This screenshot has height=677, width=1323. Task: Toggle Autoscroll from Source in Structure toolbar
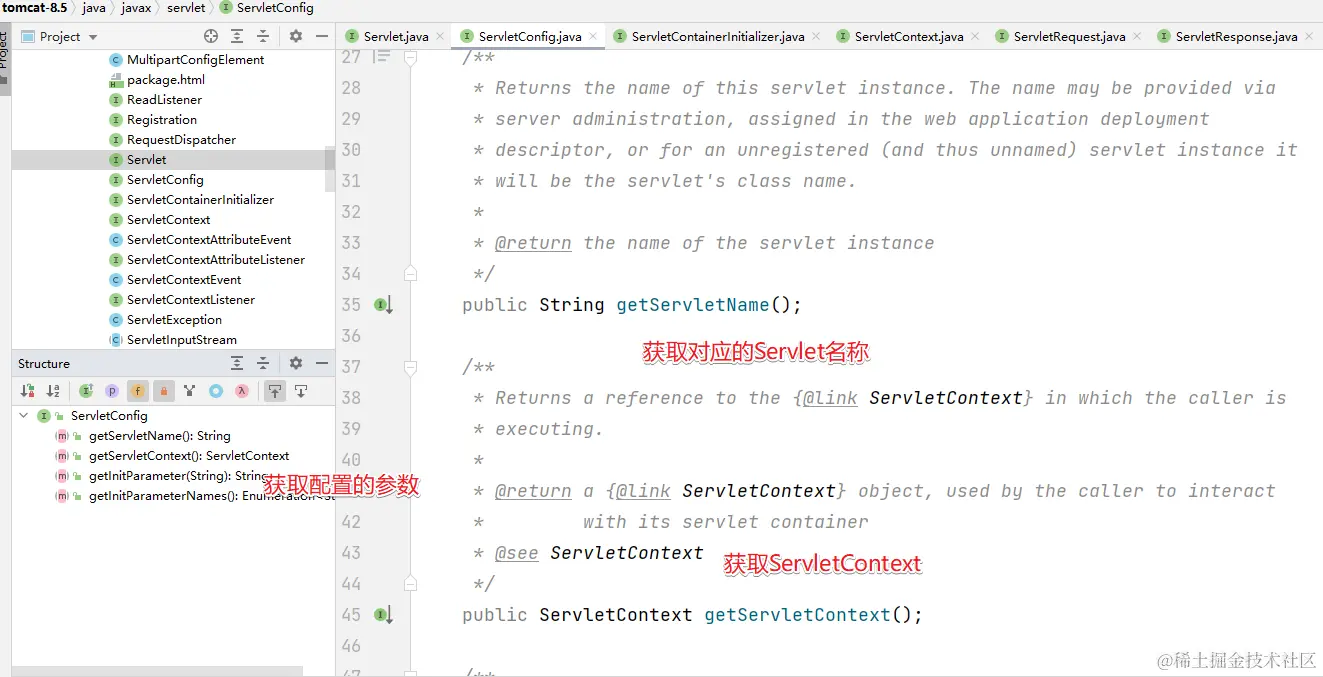300,391
